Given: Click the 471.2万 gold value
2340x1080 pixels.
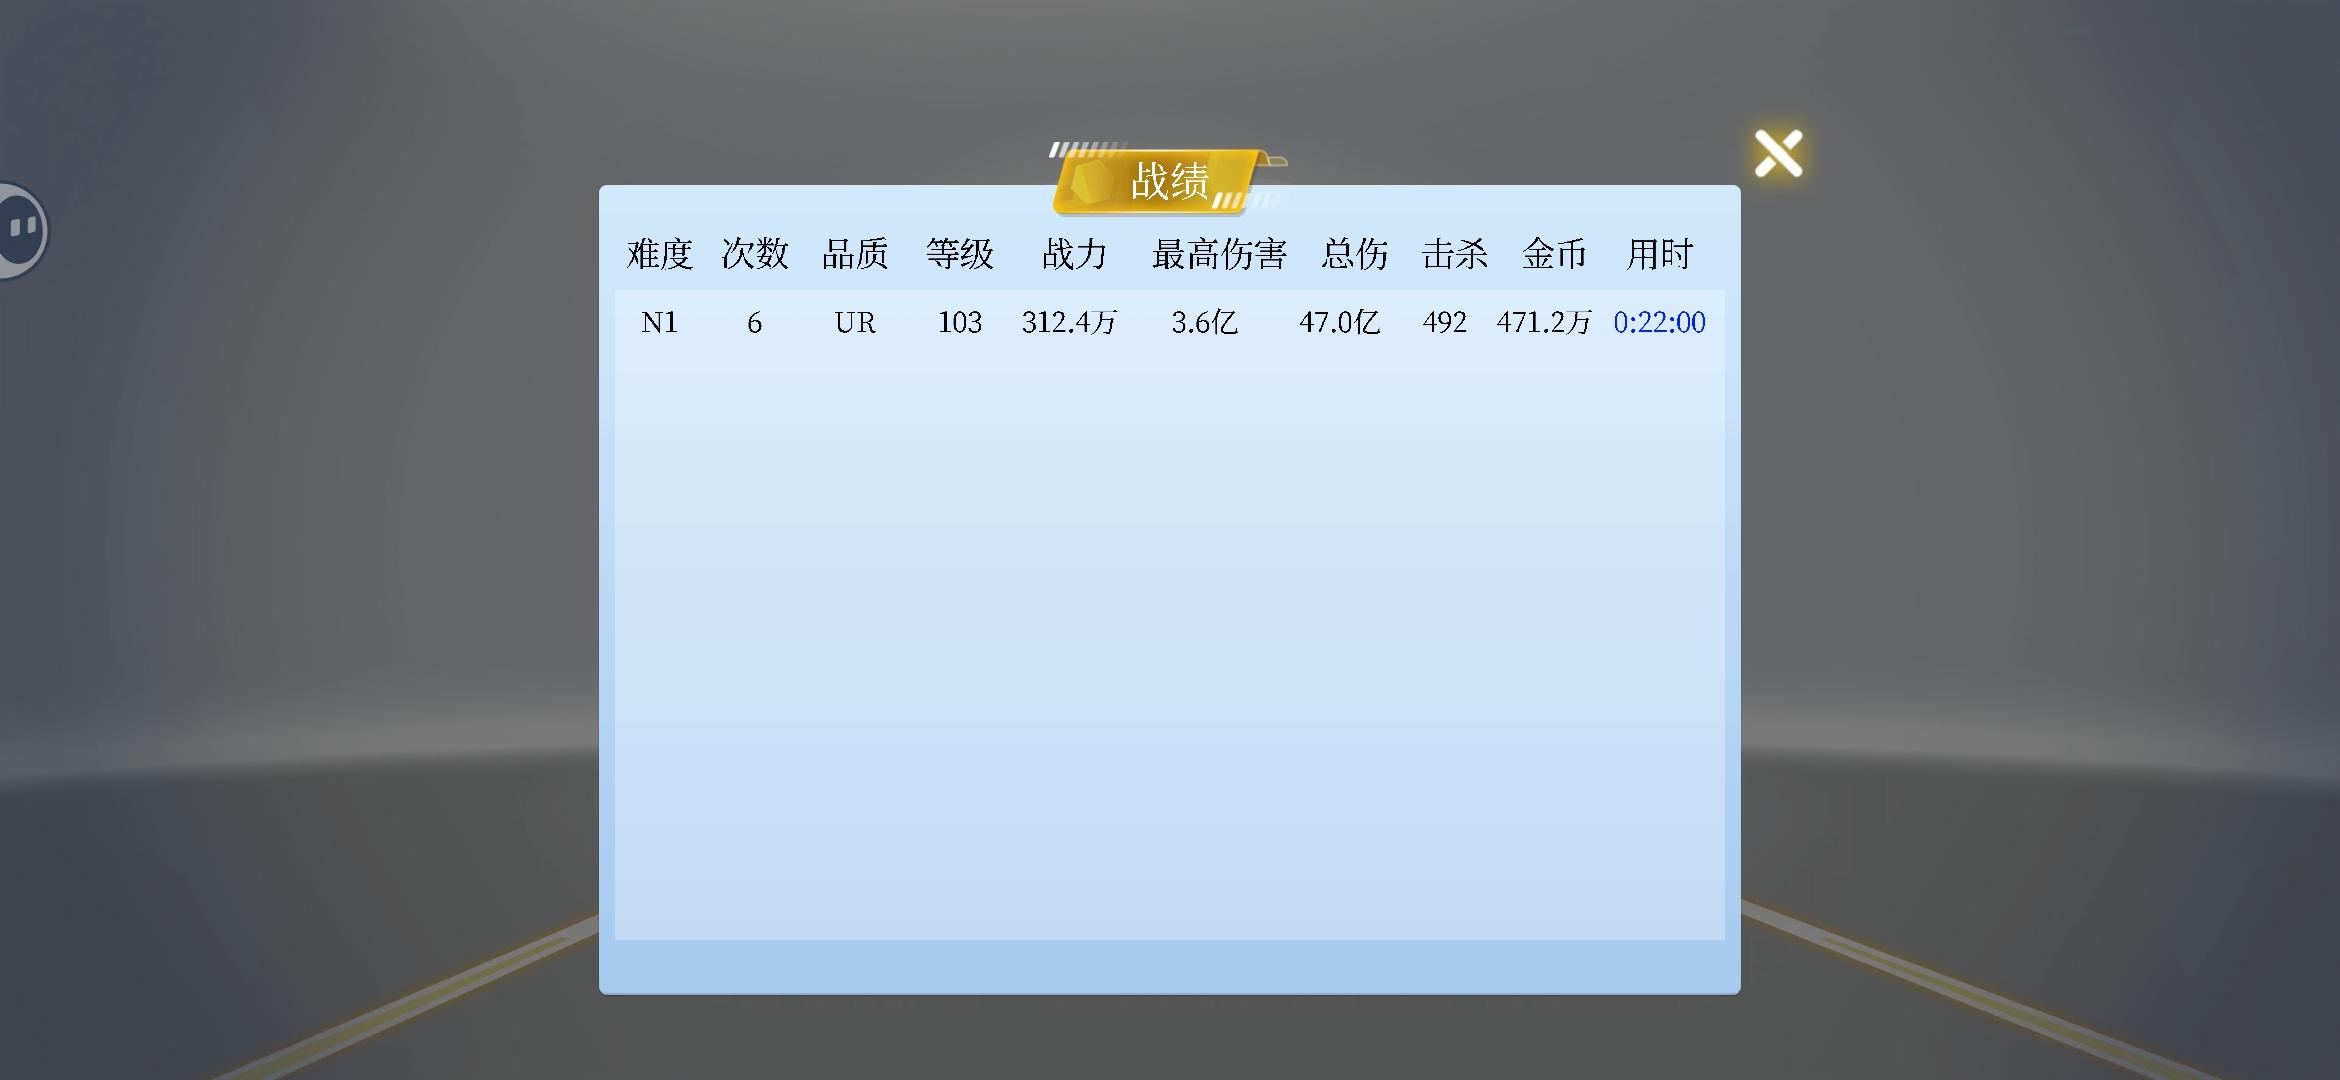Looking at the screenshot, I should point(1543,322).
